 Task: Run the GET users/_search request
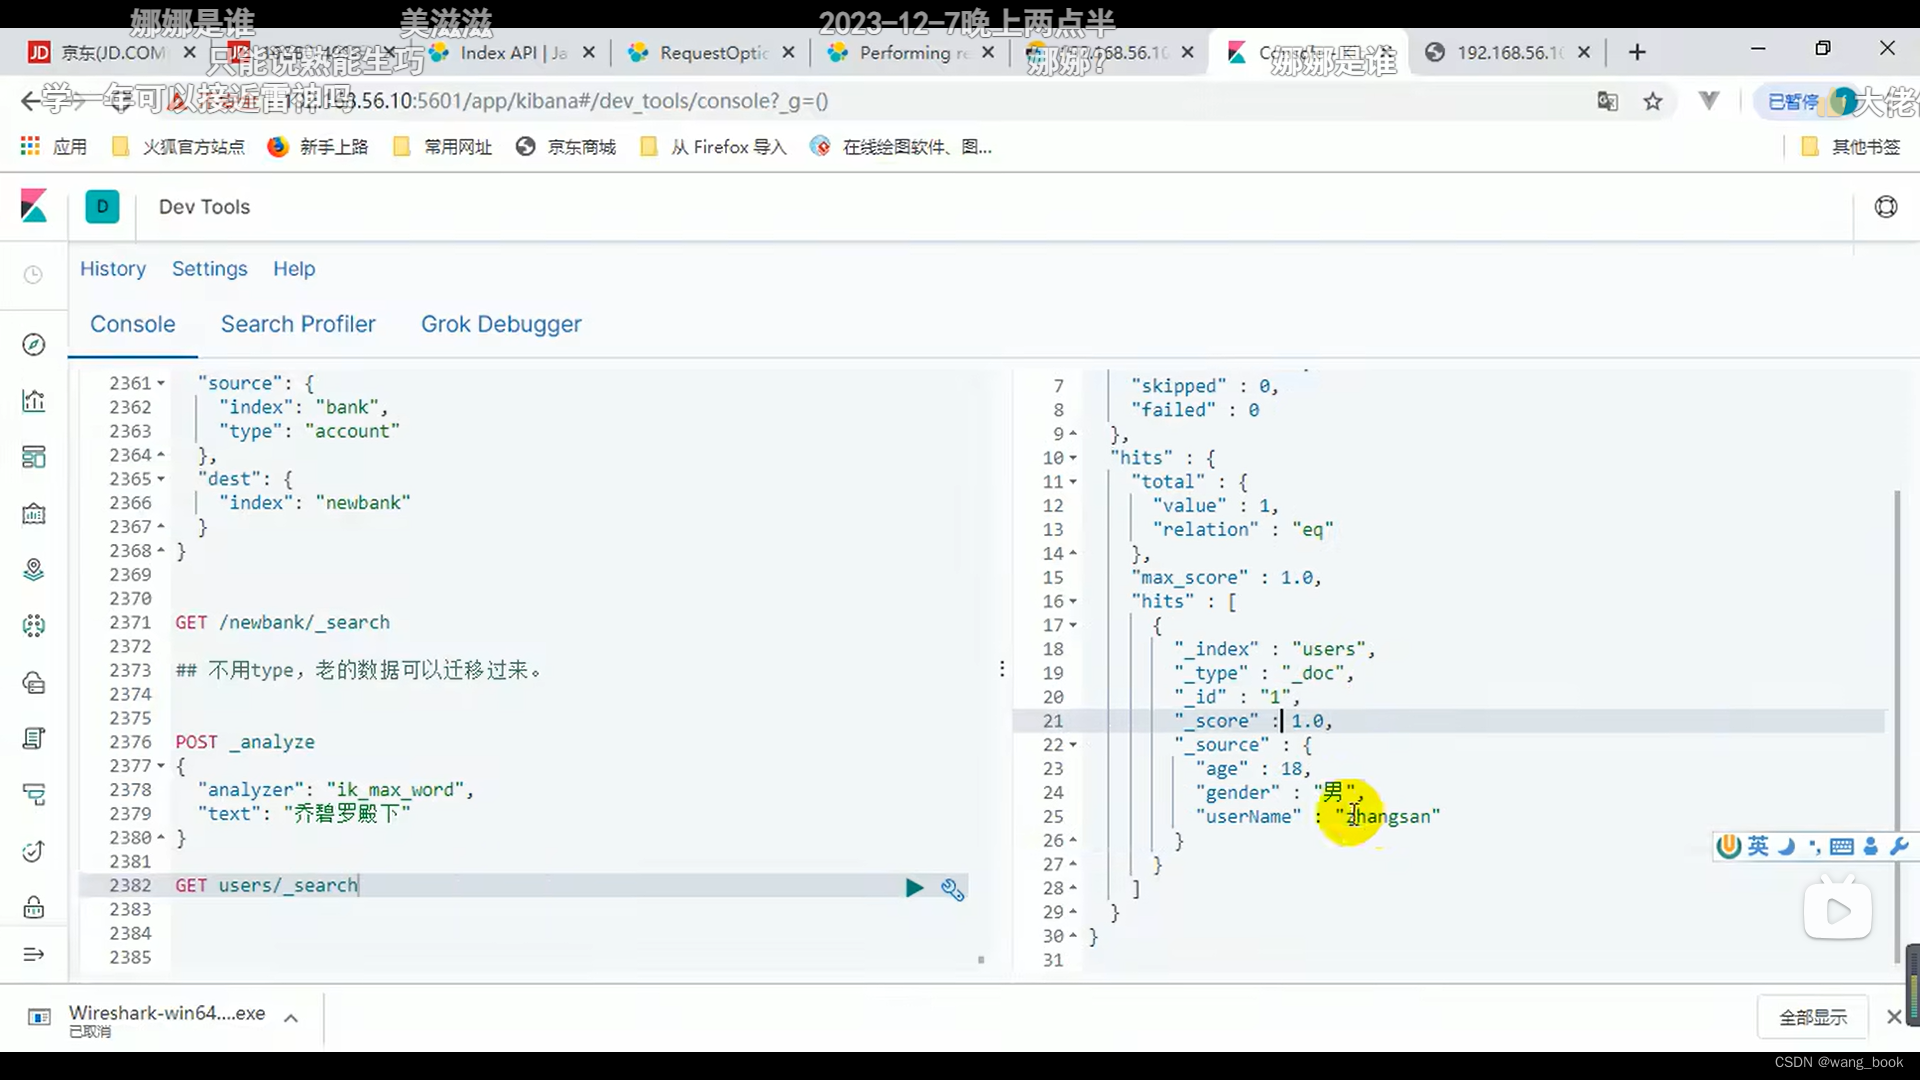(914, 888)
